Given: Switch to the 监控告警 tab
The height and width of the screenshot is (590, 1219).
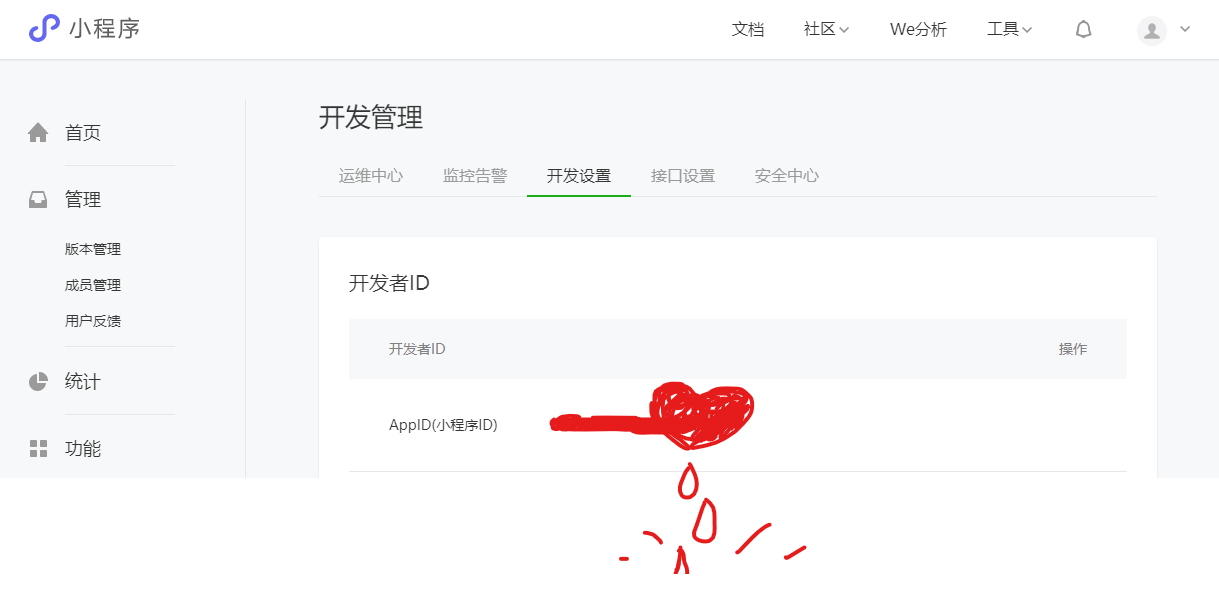Looking at the screenshot, I should pyautogui.click(x=475, y=176).
